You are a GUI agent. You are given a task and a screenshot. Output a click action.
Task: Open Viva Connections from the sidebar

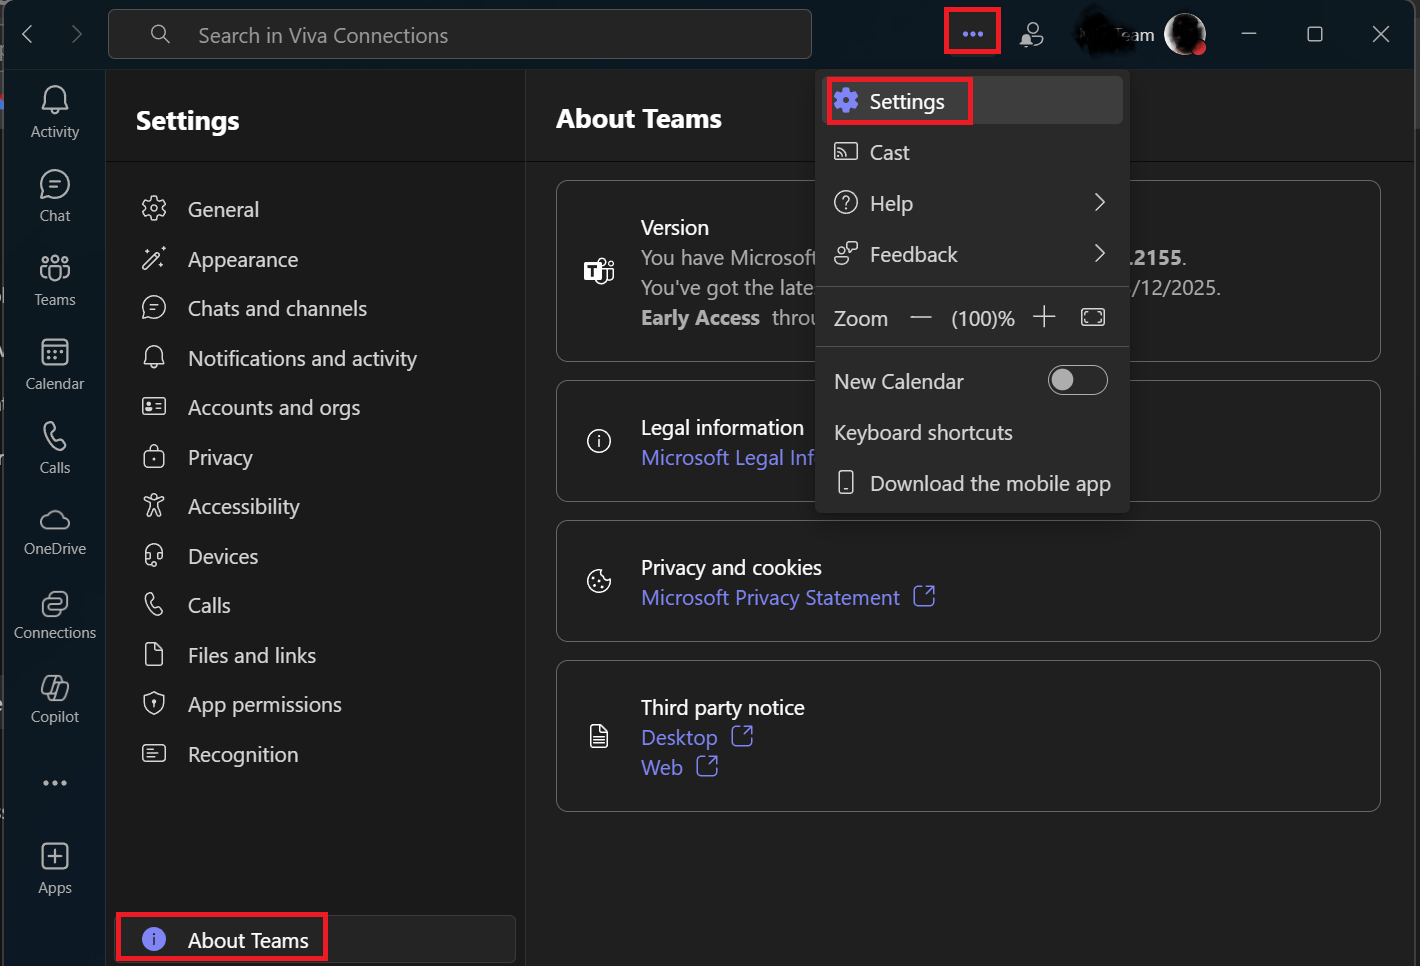54,614
